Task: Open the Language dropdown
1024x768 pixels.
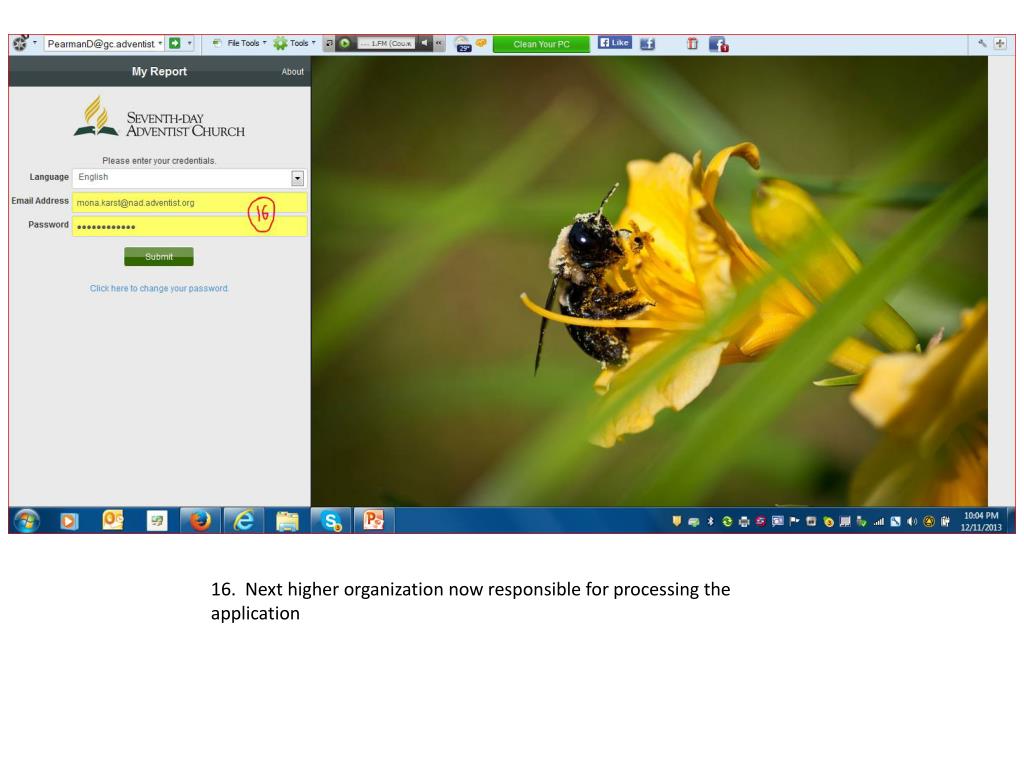Action: click(297, 178)
